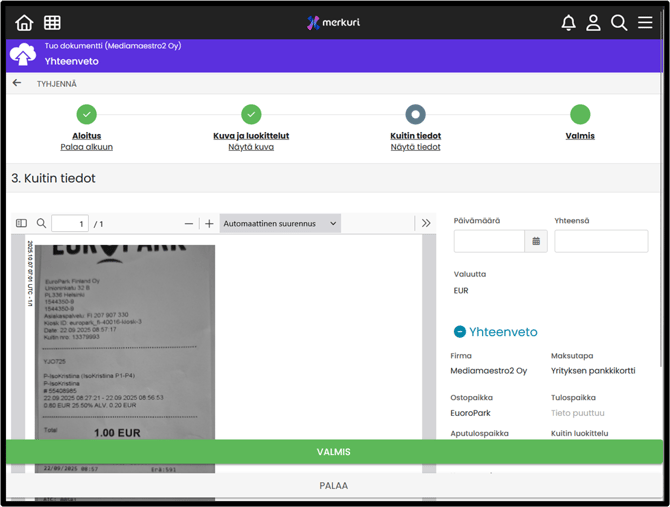Toggle the PDF viewer sidebar
The image size is (670, 507).
21,224
